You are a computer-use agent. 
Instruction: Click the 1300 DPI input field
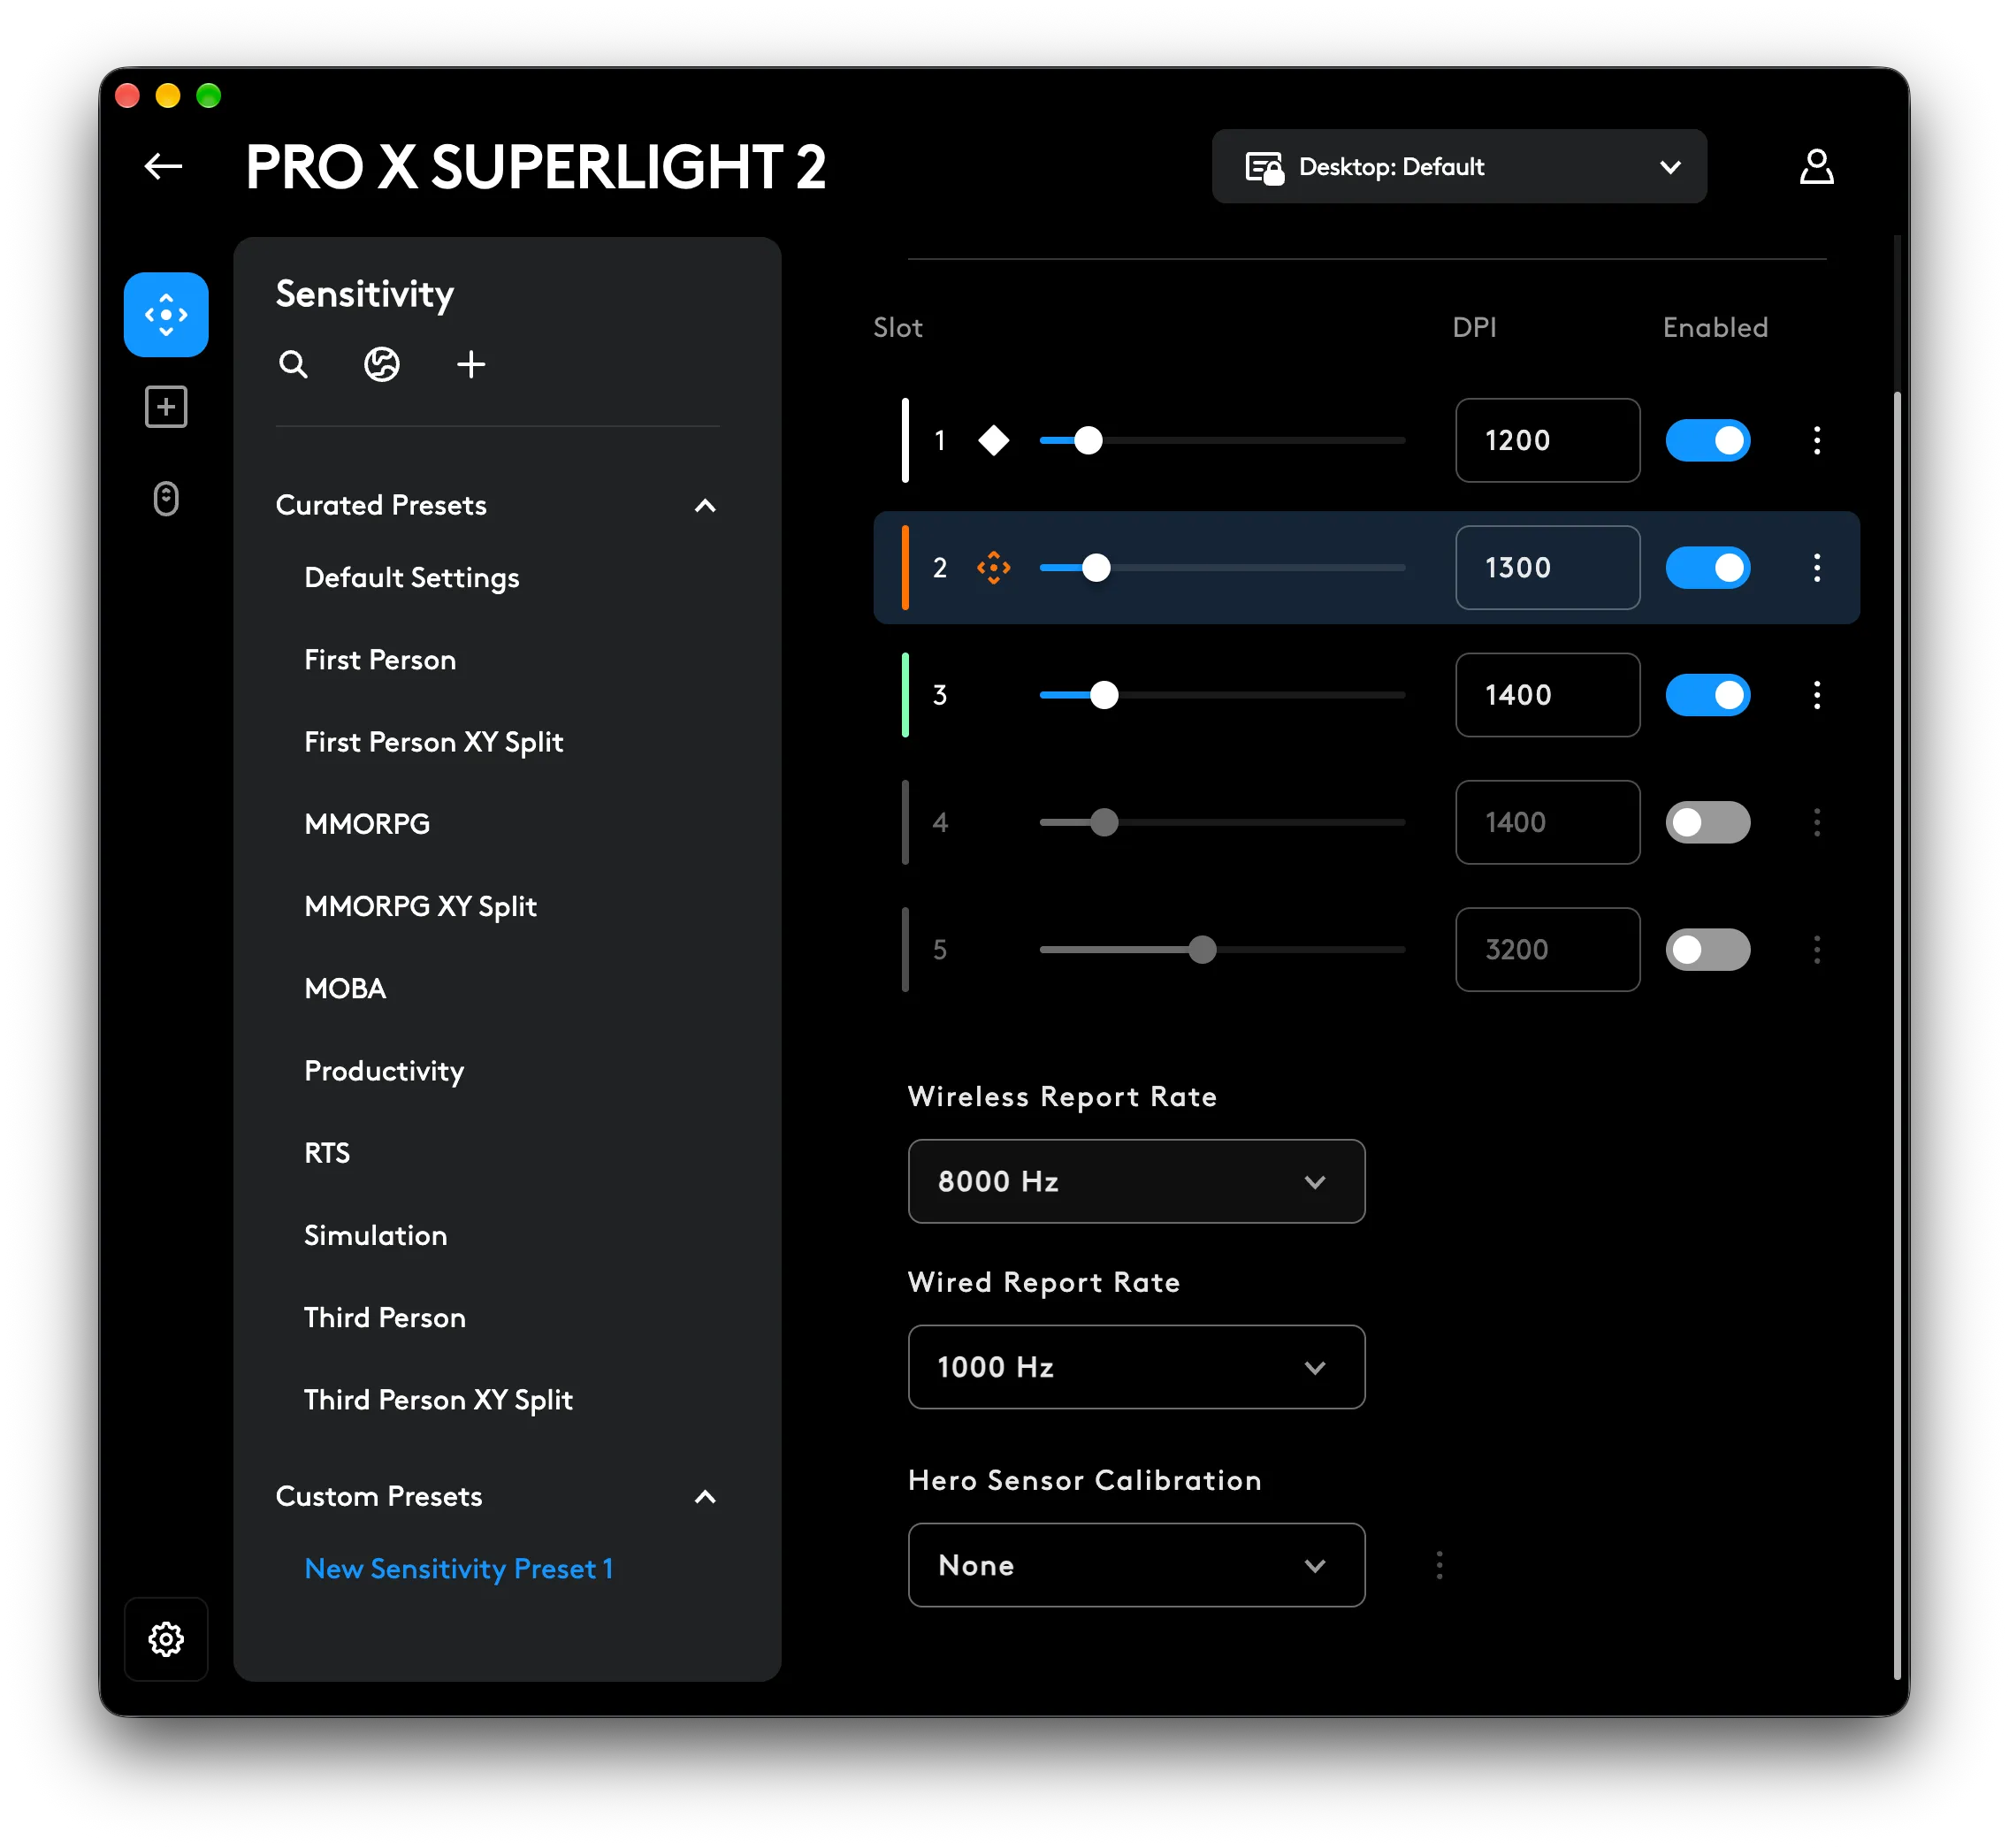1547,567
